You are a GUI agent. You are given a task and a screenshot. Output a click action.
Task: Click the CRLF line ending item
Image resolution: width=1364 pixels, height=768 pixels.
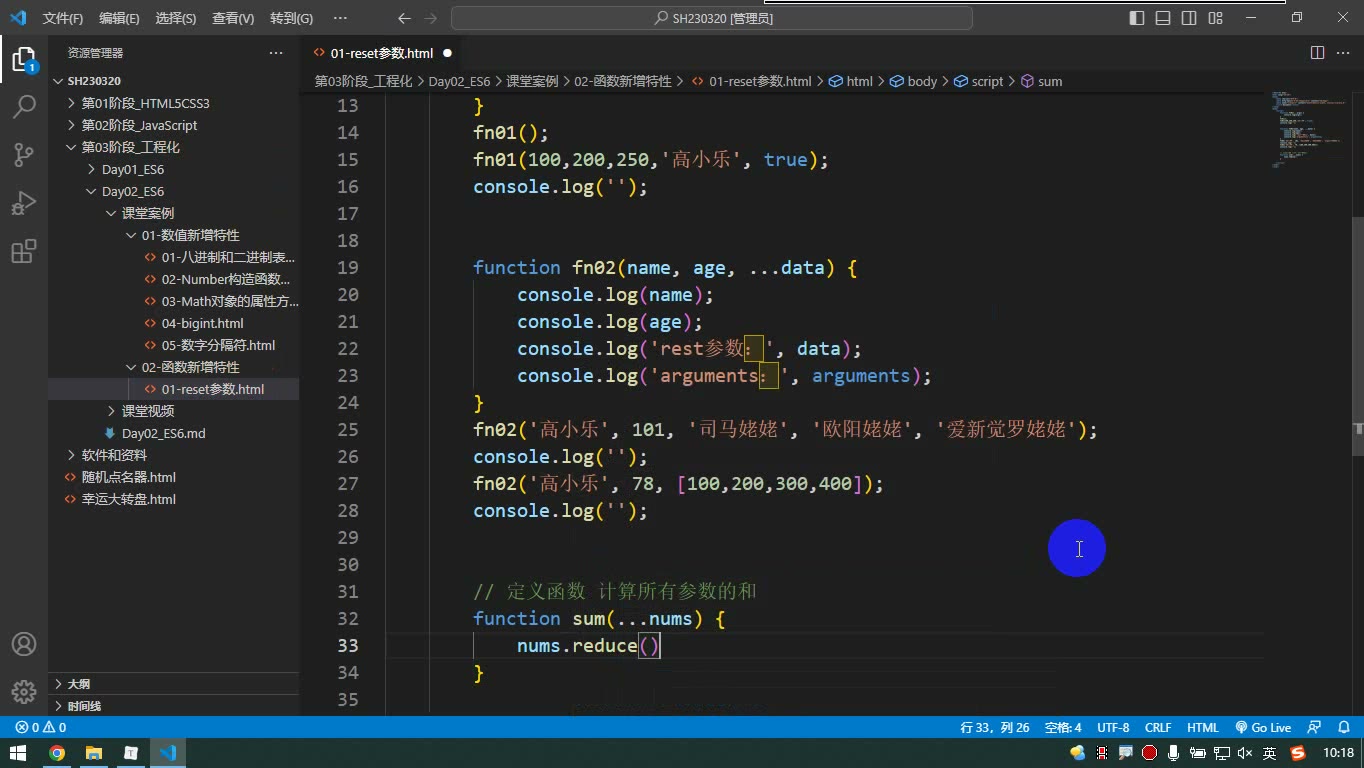click(1158, 728)
